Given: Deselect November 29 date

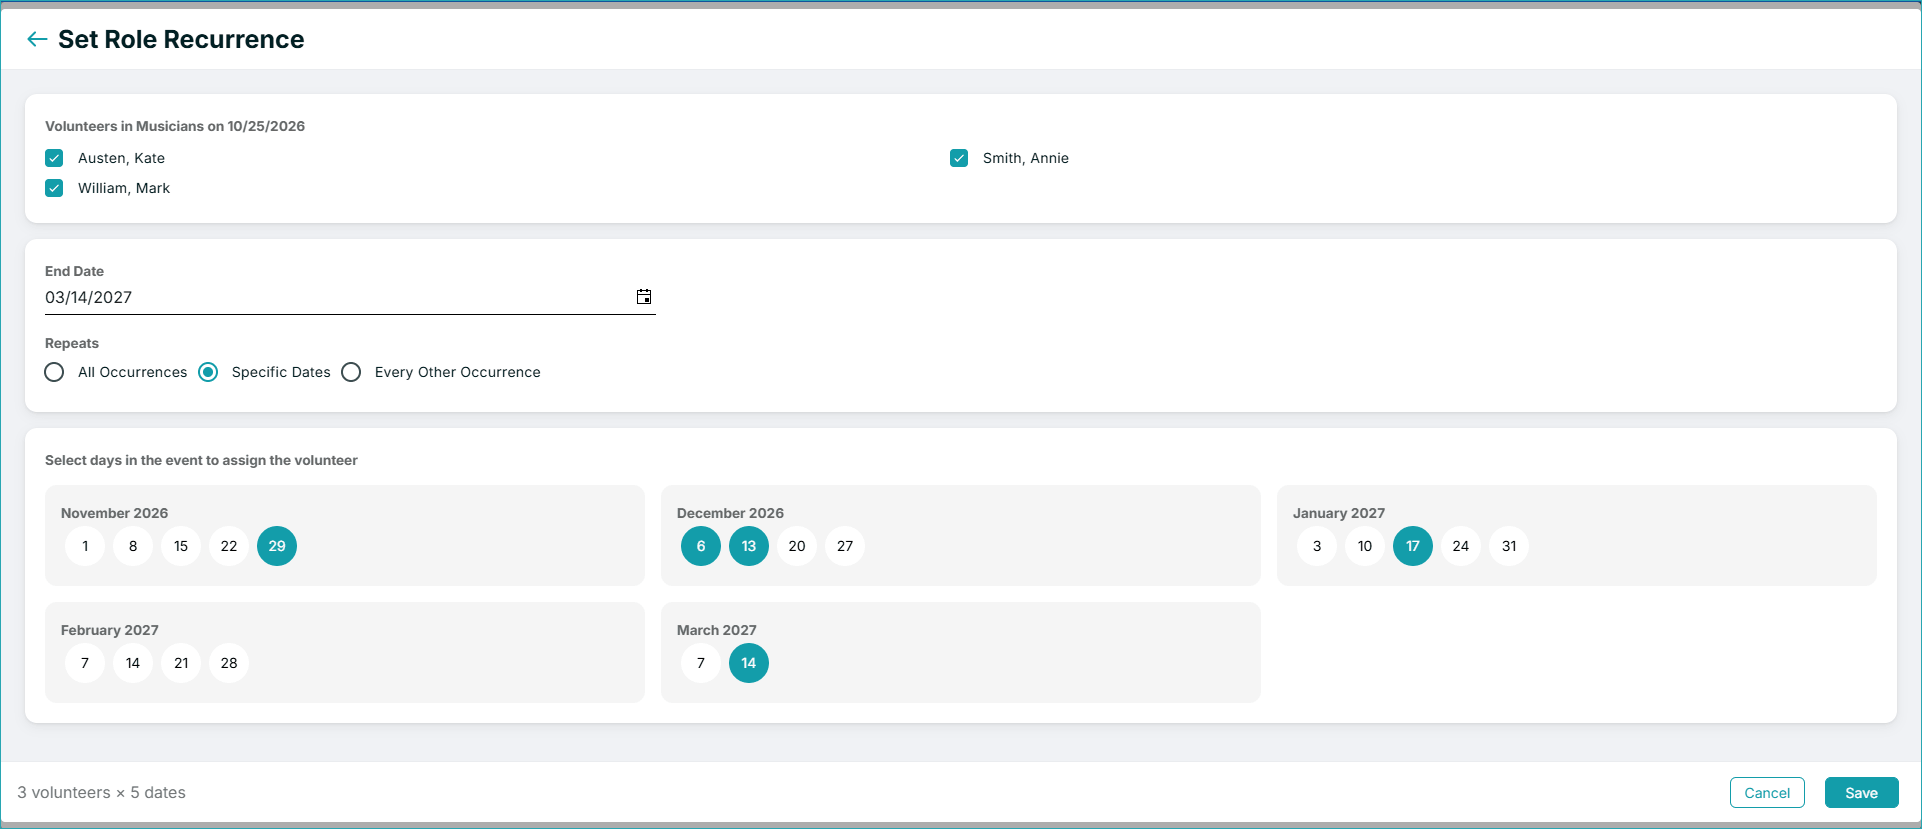Looking at the screenshot, I should [x=277, y=546].
